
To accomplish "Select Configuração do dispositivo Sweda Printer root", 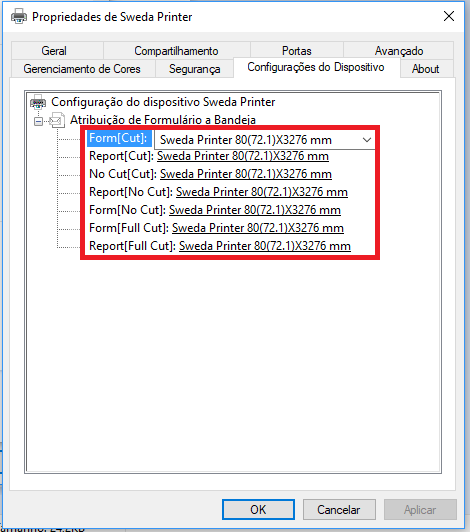I will 163,102.
